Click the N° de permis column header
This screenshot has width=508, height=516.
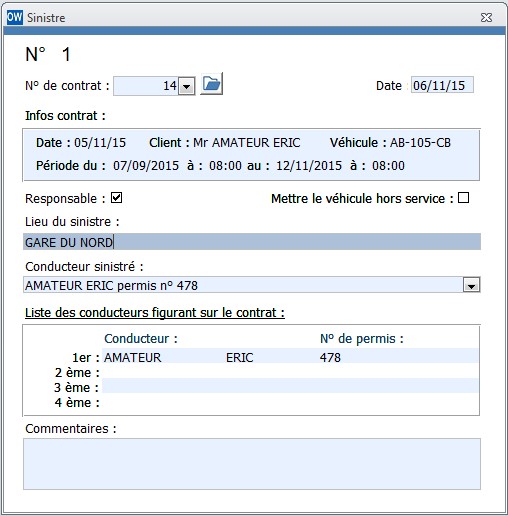(362, 339)
